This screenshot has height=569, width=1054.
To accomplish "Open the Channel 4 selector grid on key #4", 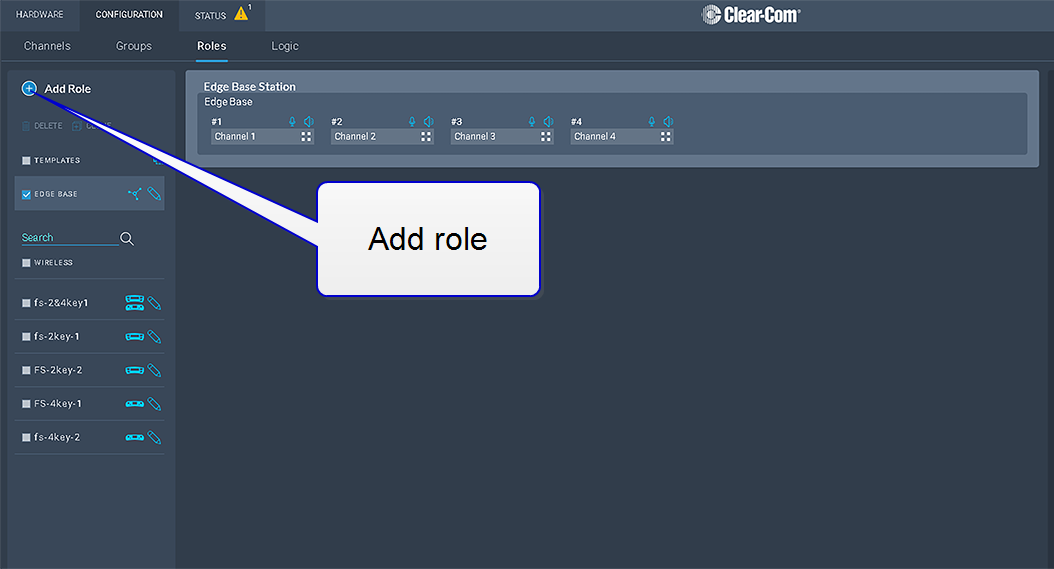I will pos(666,137).
